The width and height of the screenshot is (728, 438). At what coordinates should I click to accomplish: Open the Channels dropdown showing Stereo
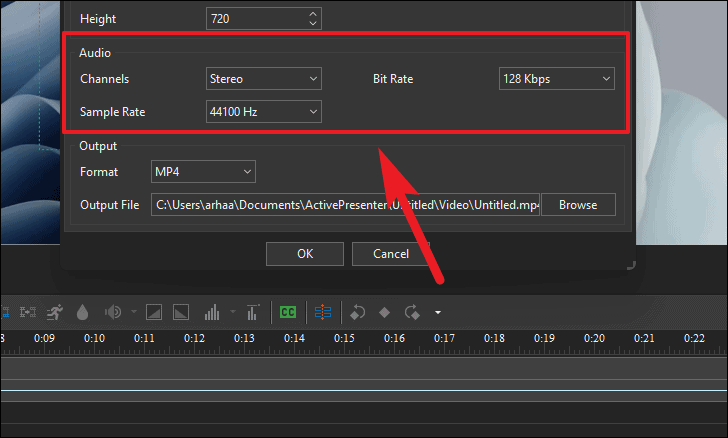tap(264, 78)
